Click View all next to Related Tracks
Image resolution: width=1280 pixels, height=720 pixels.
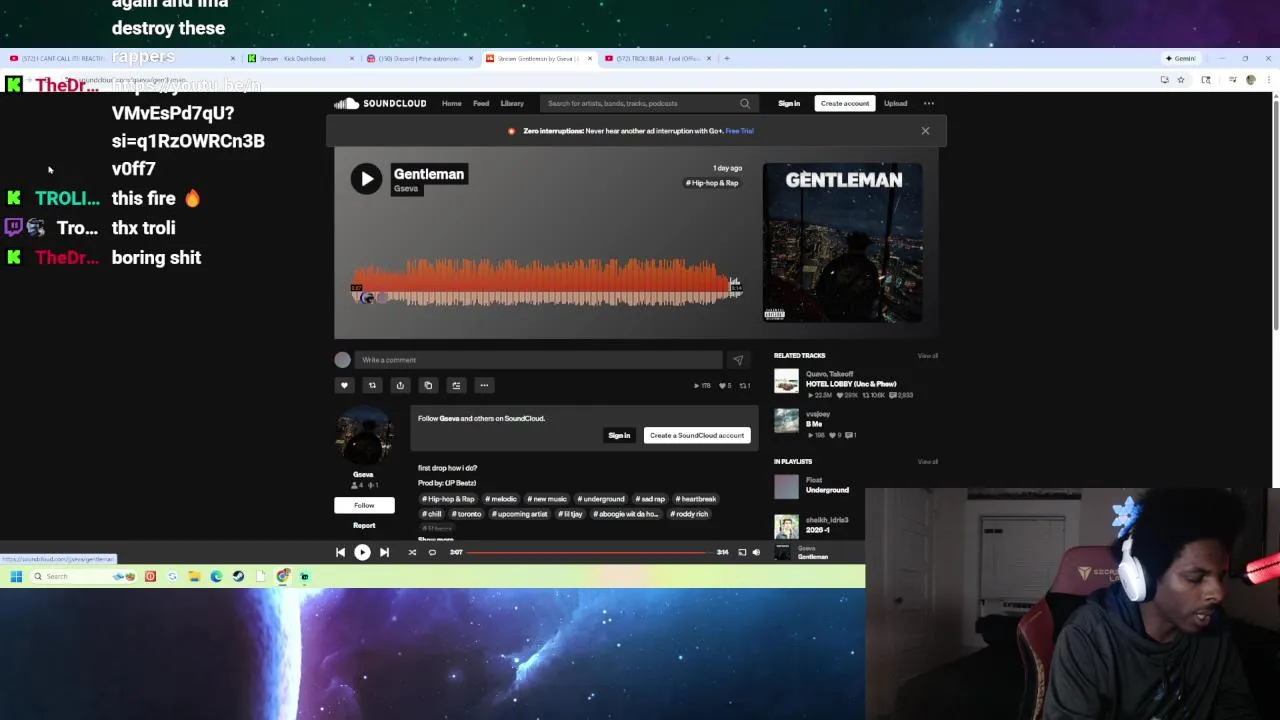click(x=928, y=356)
